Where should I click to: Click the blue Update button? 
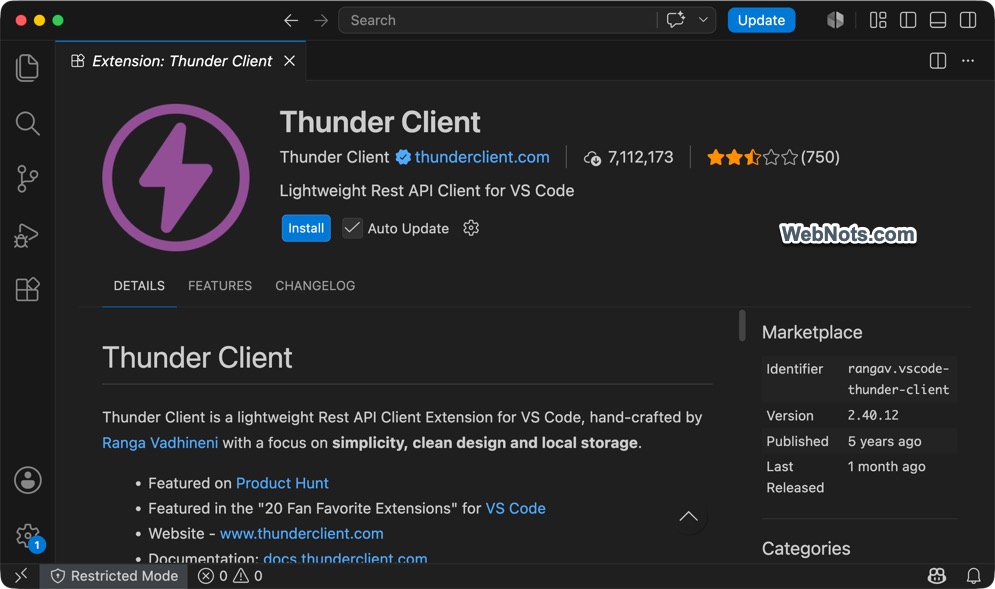pyautogui.click(x=761, y=20)
